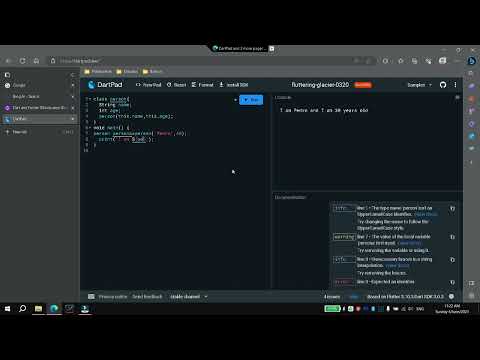
Task: Copy the error issue message at bottom
Action: [x=452, y=282]
